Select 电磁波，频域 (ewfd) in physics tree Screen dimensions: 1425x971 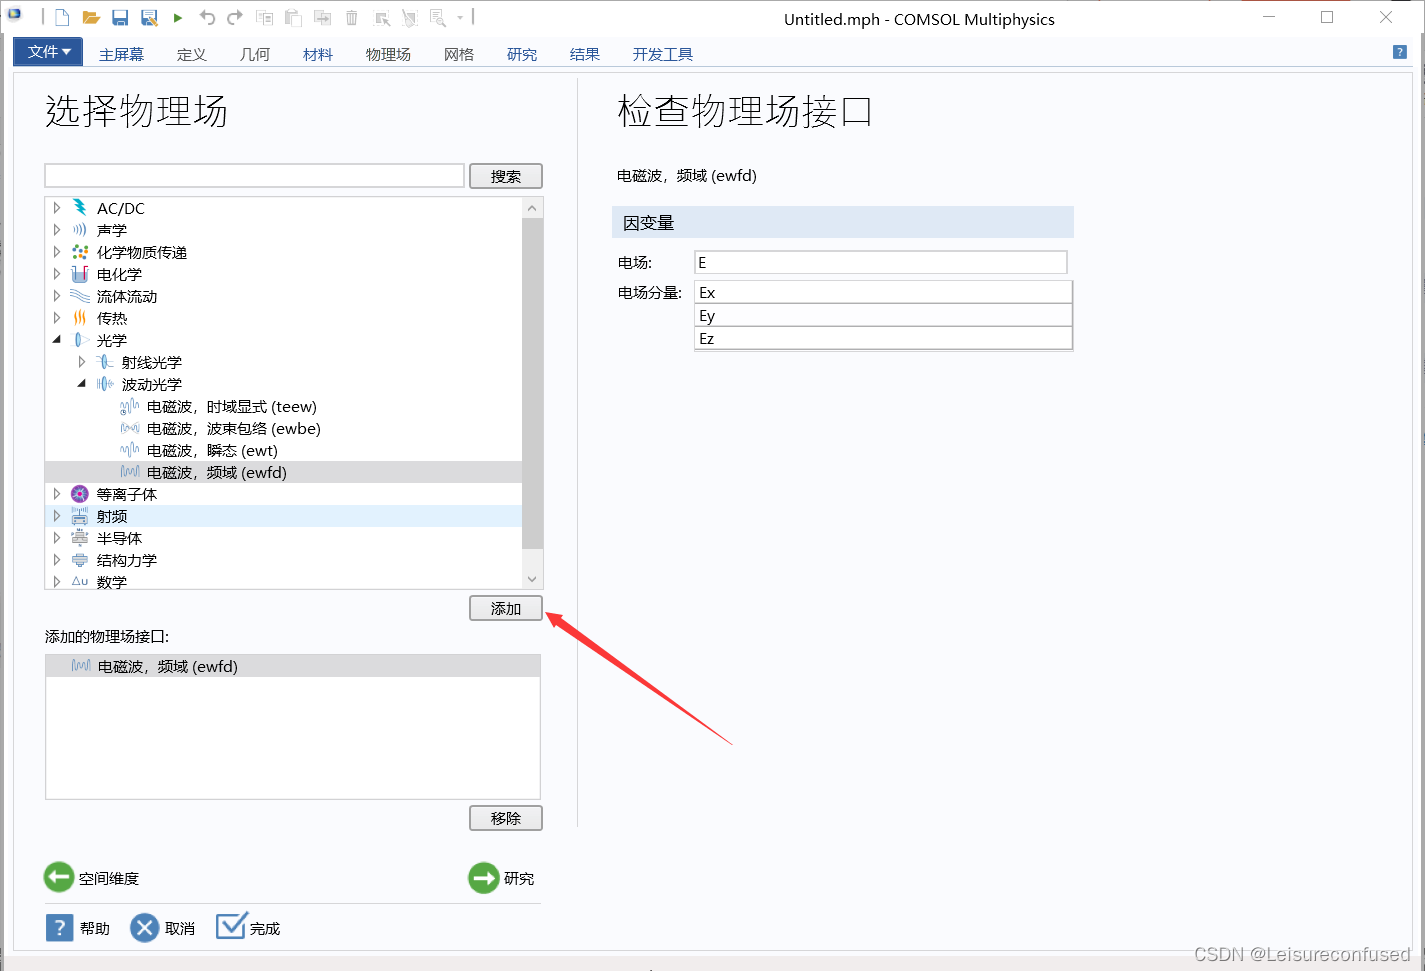click(x=283, y=472)
